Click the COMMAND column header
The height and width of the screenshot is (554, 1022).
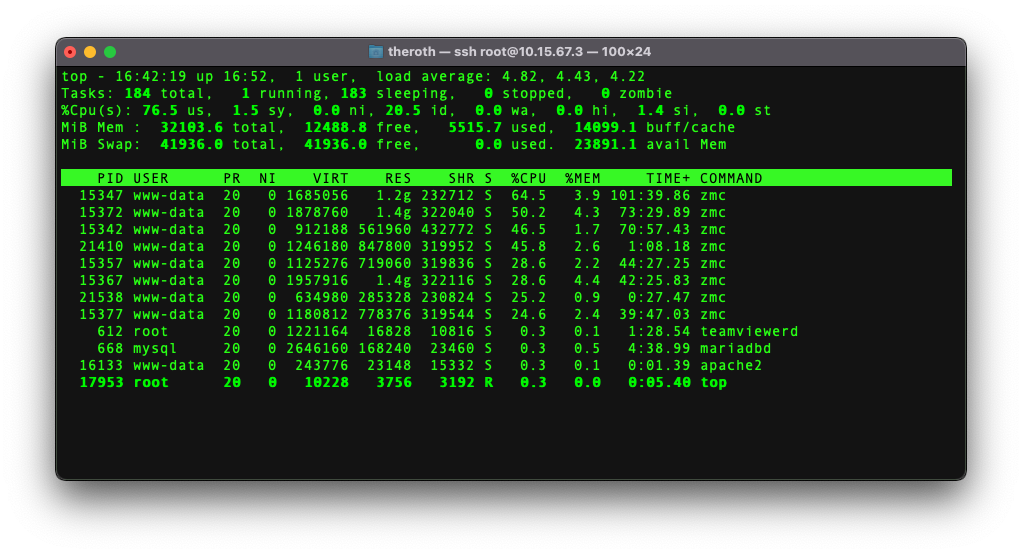(x=731, y=178)
